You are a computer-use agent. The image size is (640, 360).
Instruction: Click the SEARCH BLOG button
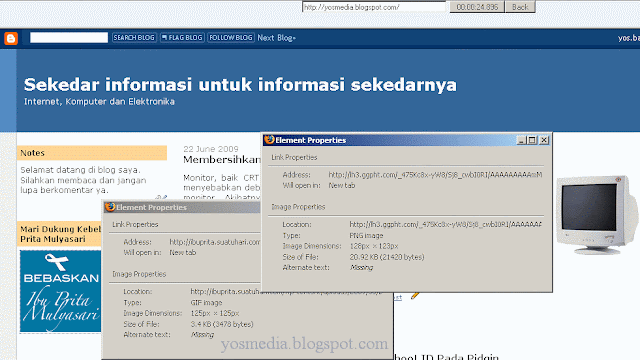134,38
